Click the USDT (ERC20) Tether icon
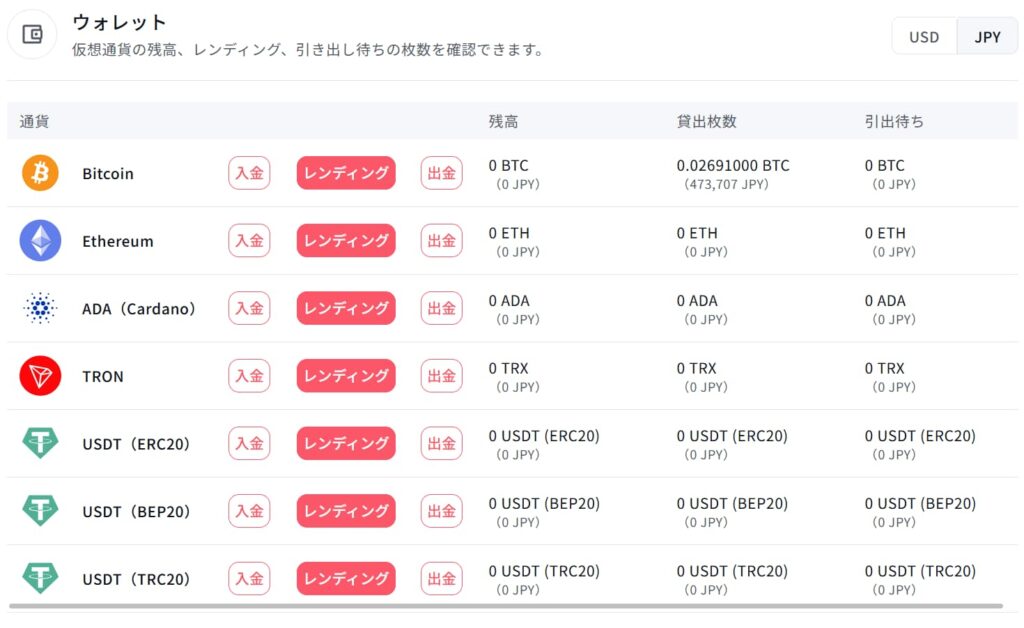The height and width of the screenshot is (628, 1024). click(40, 443)
